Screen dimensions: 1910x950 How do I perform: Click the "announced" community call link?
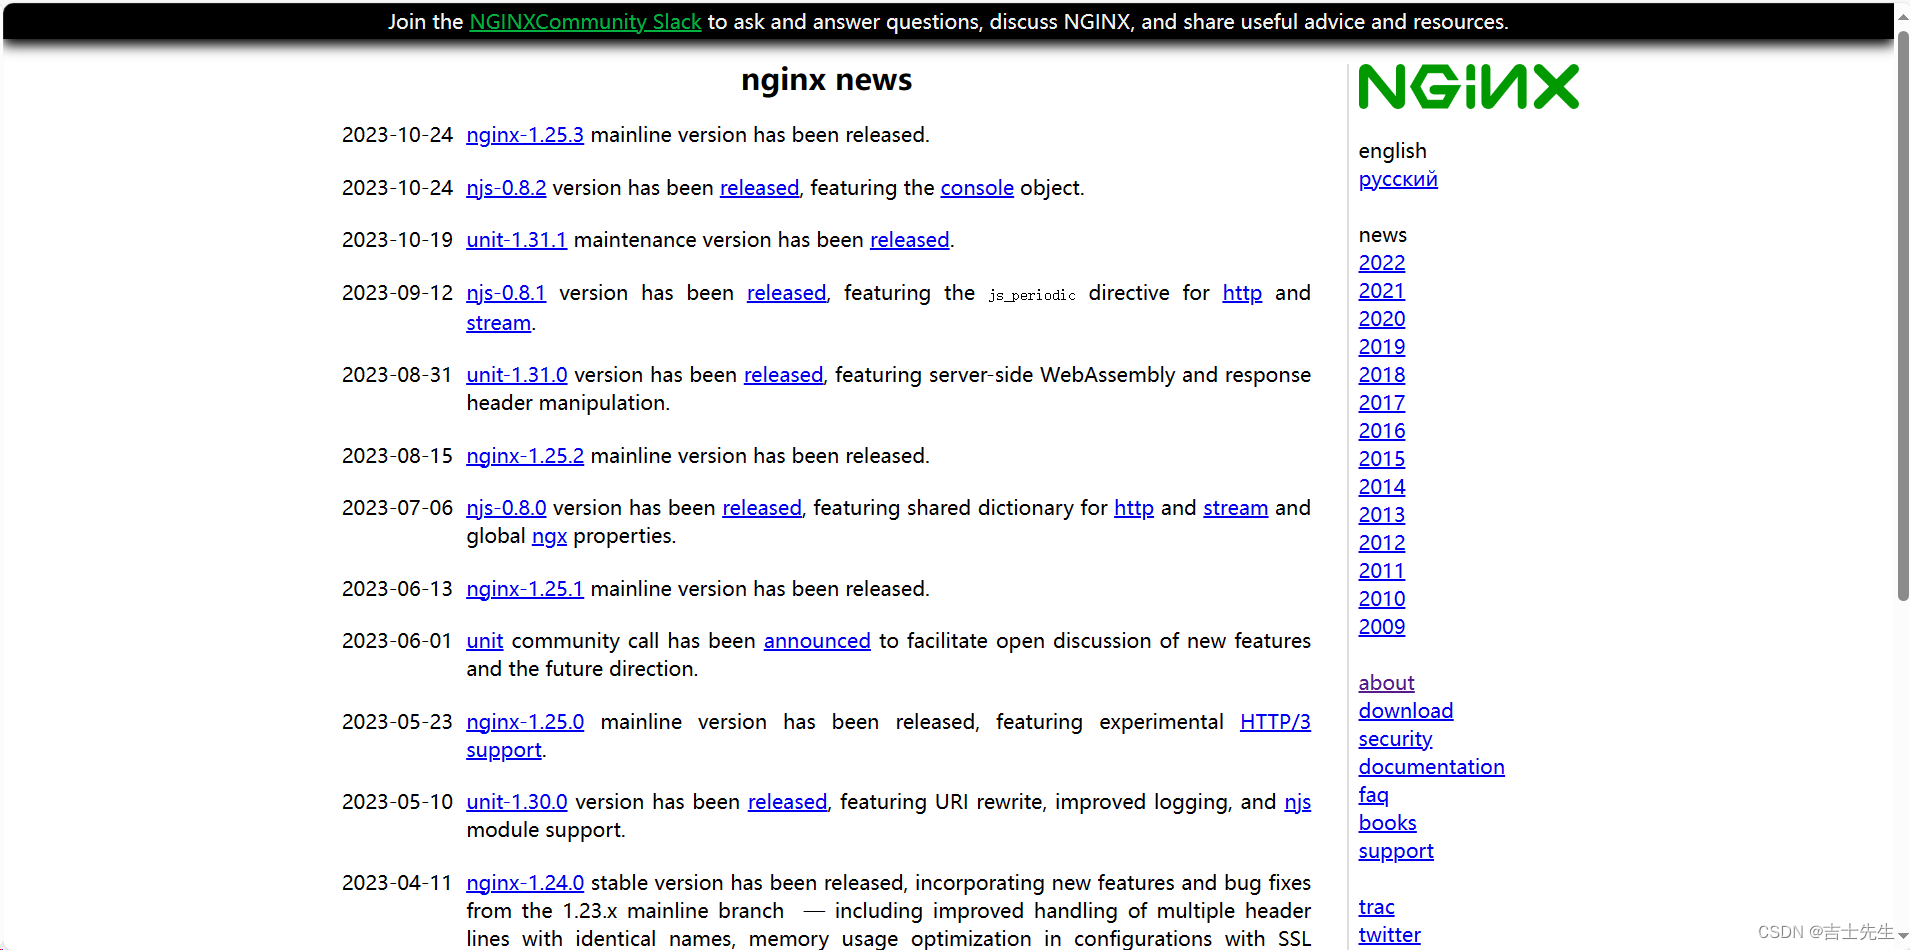coord(817,641)
